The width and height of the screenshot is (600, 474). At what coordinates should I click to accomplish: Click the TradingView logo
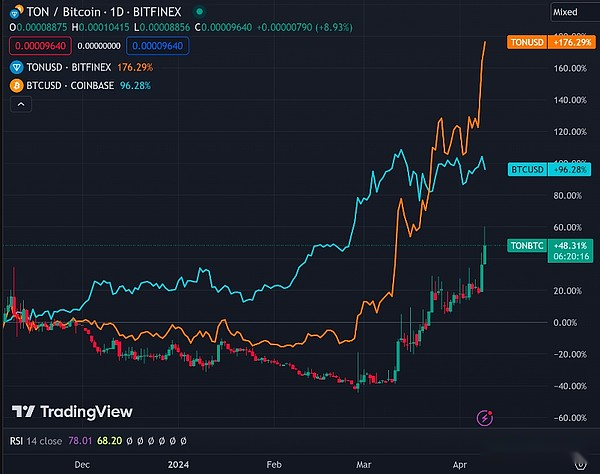click(72, 412)
